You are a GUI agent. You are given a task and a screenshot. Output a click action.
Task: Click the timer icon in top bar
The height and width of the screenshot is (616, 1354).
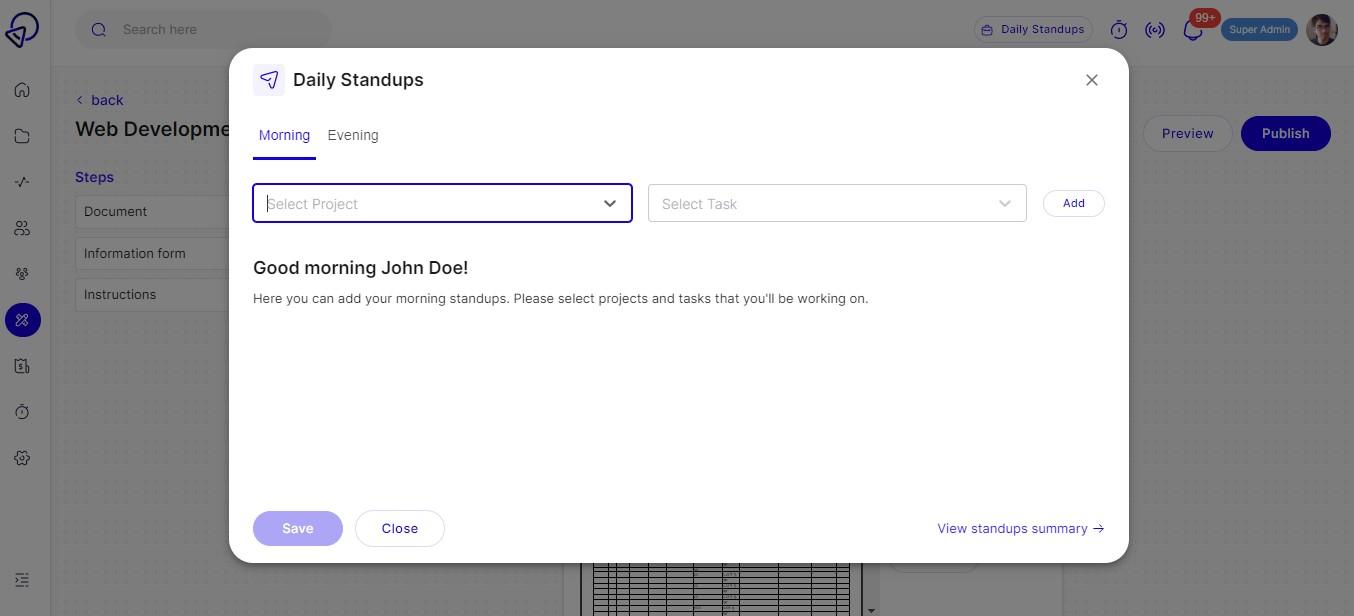[1117, 29]
